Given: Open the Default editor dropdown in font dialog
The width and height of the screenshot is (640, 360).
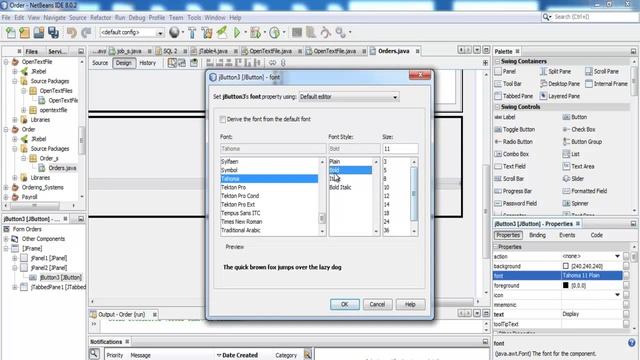Looking at the screenshot, I should pyautogui.click(x=349, y=97).
